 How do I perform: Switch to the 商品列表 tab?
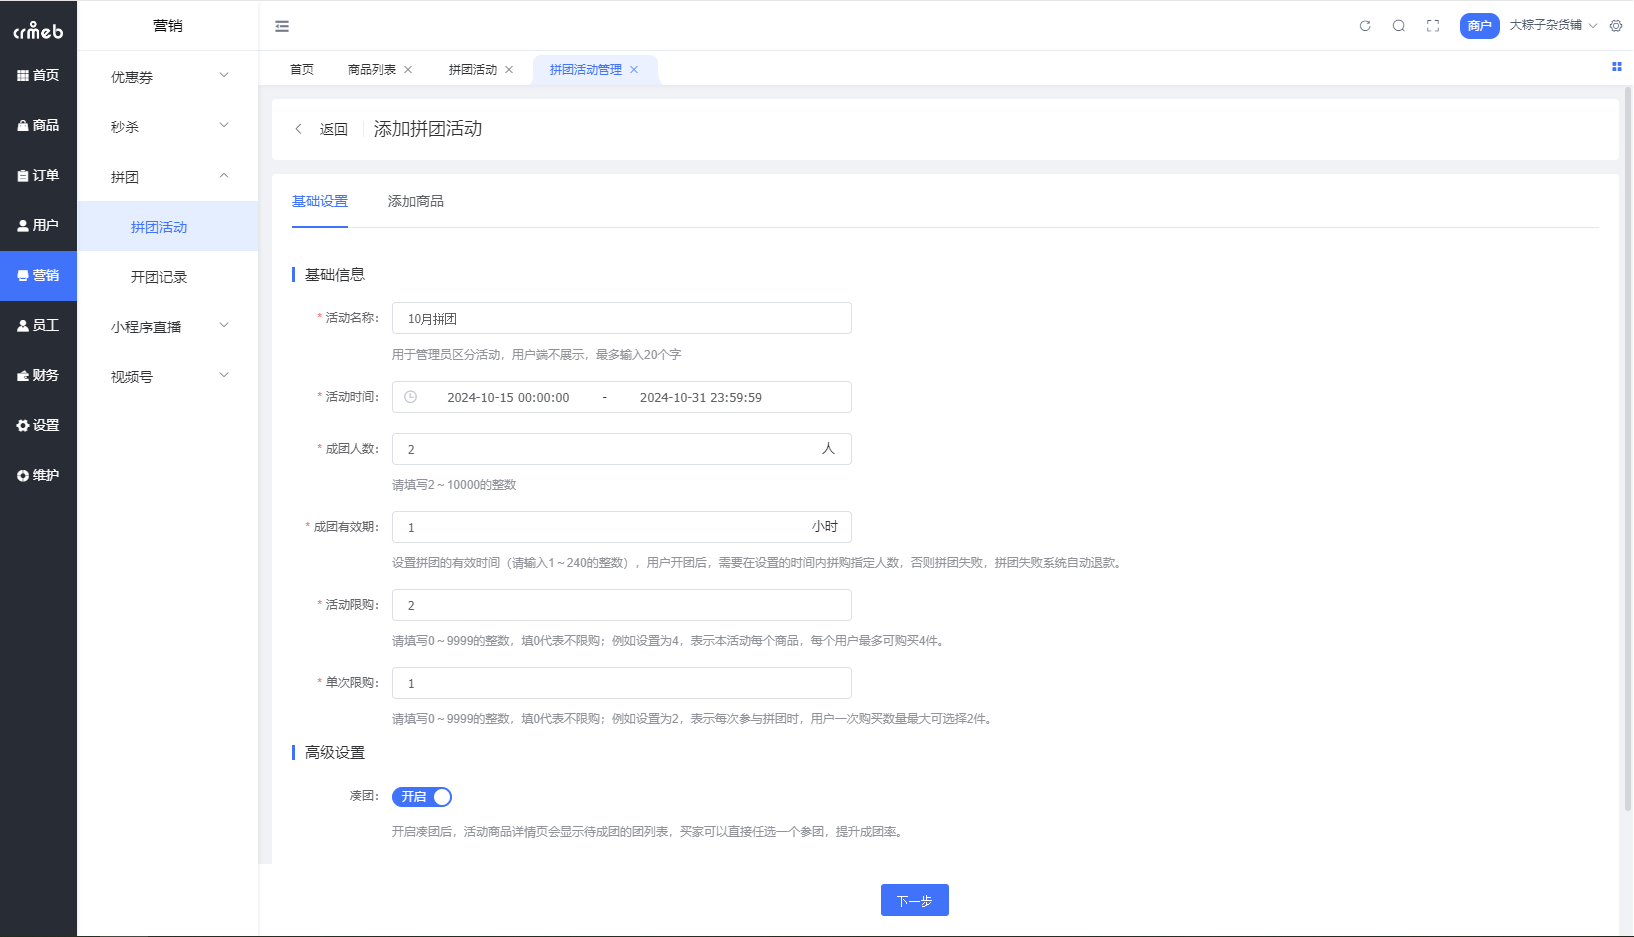point(373,69)
